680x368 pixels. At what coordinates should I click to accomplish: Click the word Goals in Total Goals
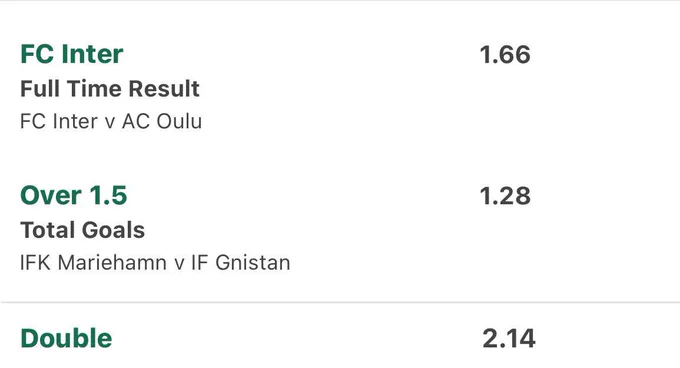[x=114, y=230]
